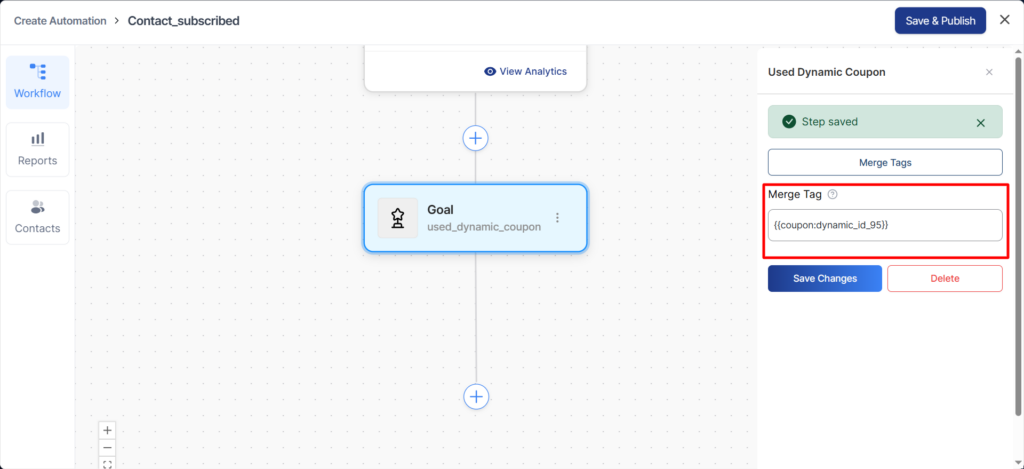Image resolution: width=1024 pixels, height=469 pixels.
Task: Click the Merge Tags button
Action: point(884,162)
